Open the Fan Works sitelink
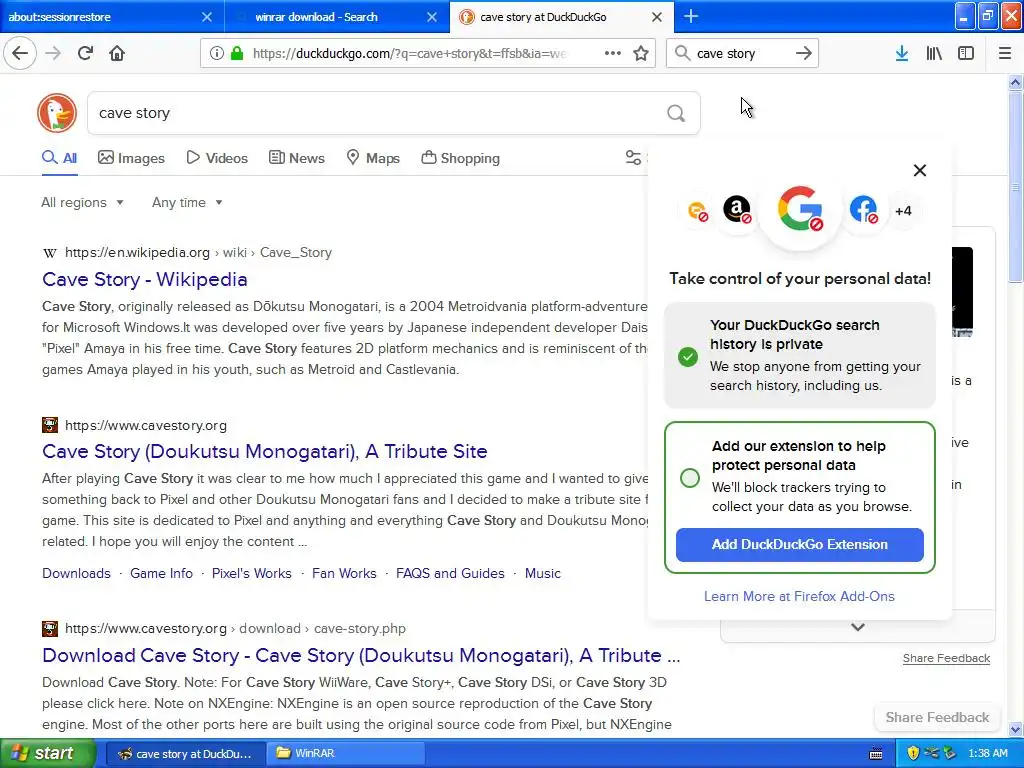This screenshot has height=768, width=1024. coord(344,573)
